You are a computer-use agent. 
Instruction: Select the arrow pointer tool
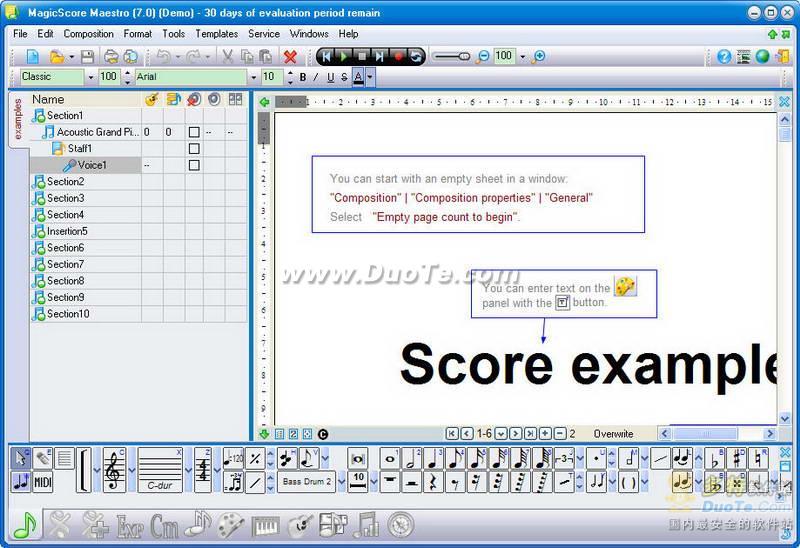click(20, 458)
